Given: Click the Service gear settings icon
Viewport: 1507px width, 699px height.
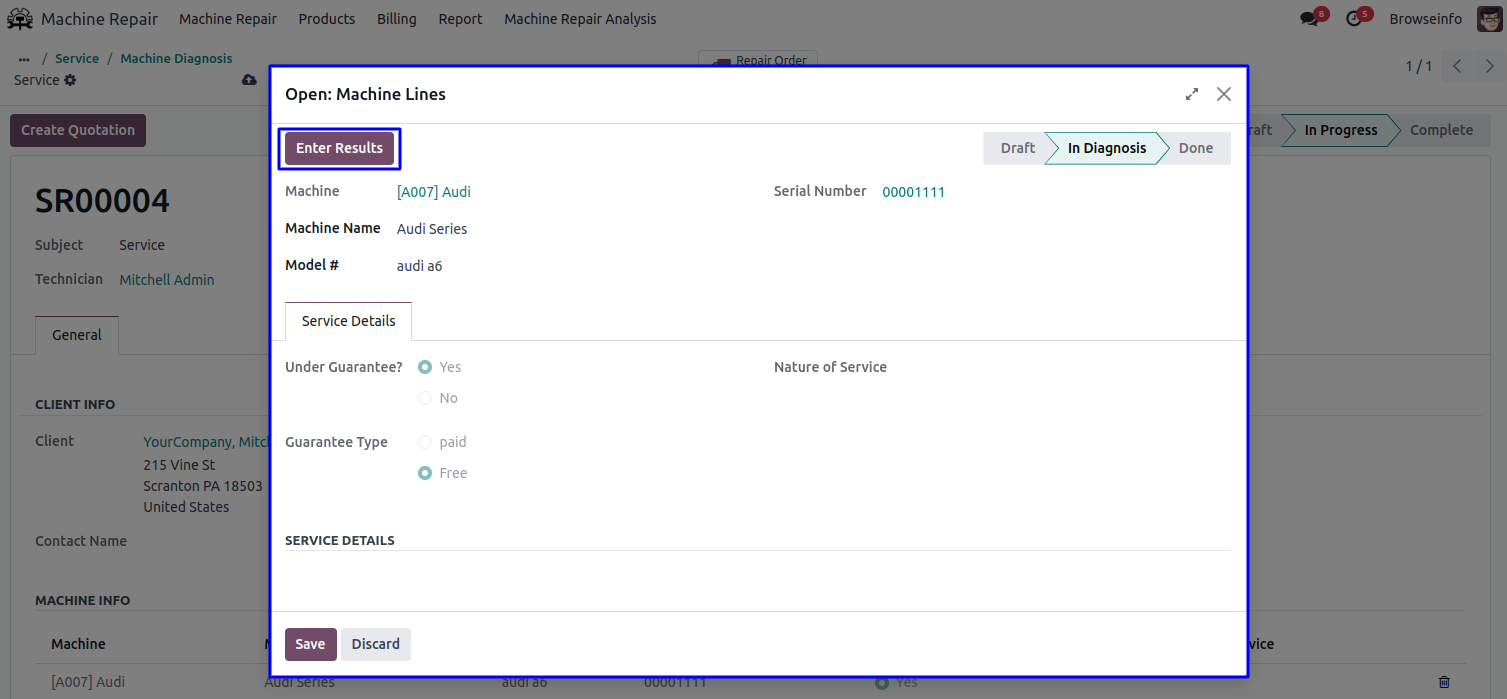Looking at the screenshot, I should tap(70, 80).
